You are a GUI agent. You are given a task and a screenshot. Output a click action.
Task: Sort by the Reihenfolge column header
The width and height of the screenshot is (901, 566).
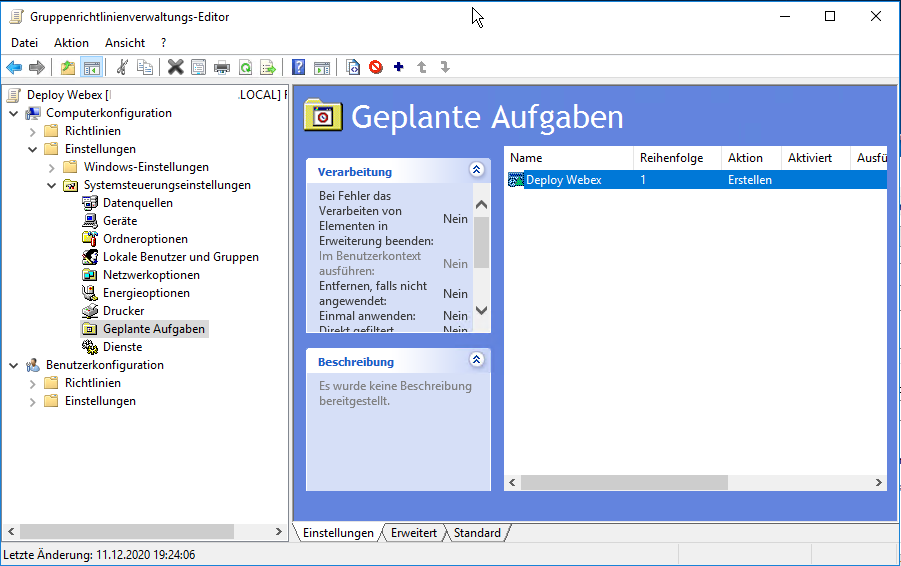tap(677, 158)
